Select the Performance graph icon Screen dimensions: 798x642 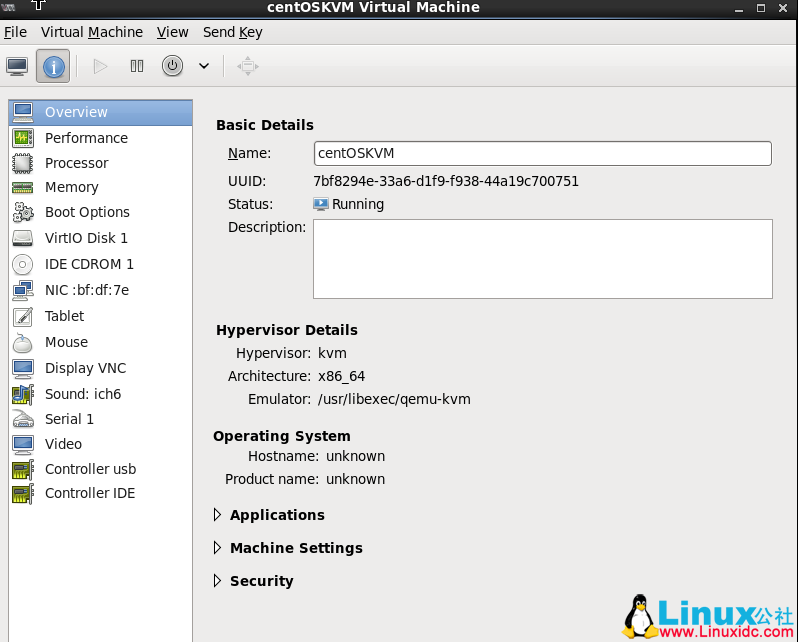23,138
